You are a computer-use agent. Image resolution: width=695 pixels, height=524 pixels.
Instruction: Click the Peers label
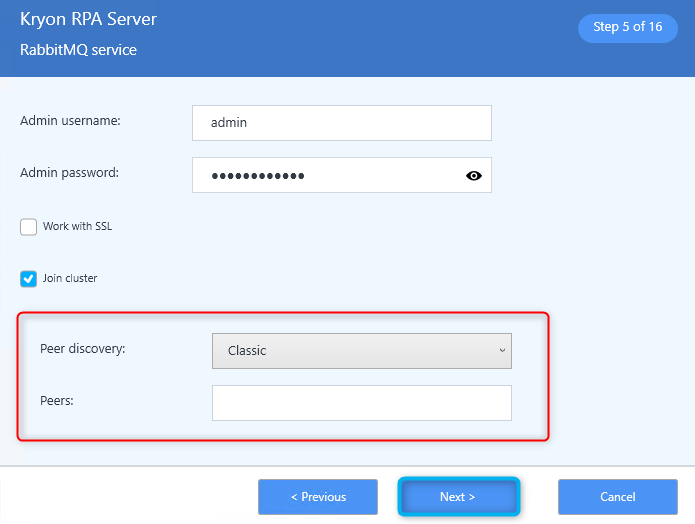point(57,401)
